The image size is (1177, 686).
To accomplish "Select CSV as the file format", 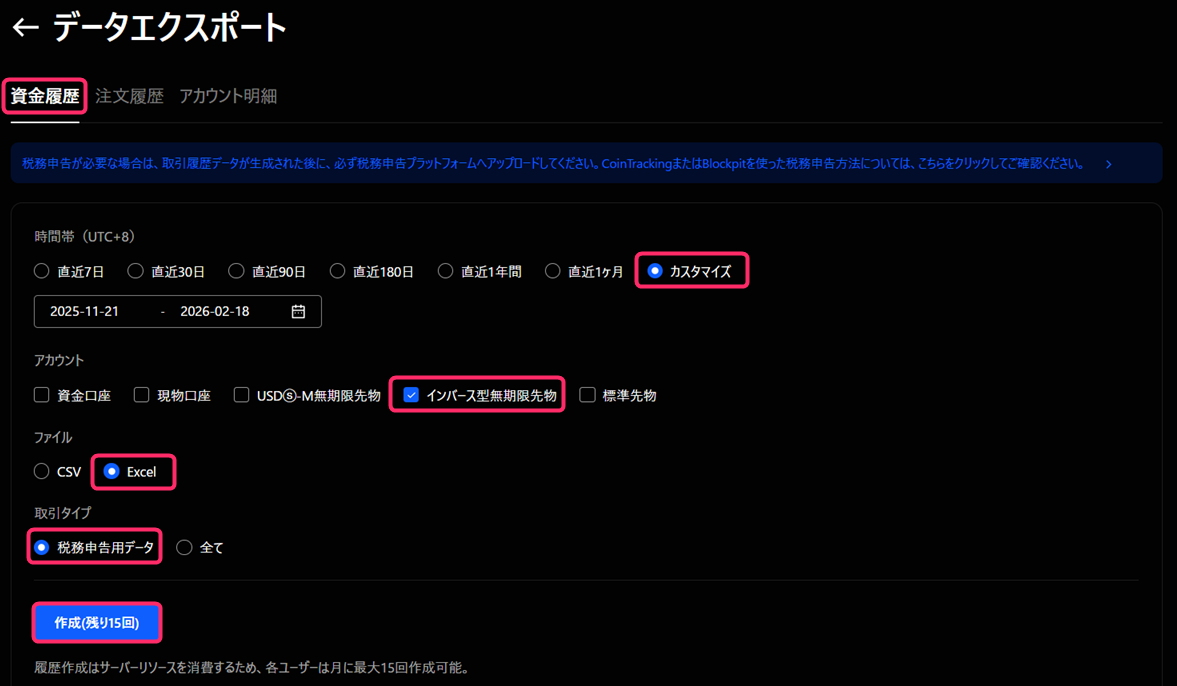I will coord(42,471).
